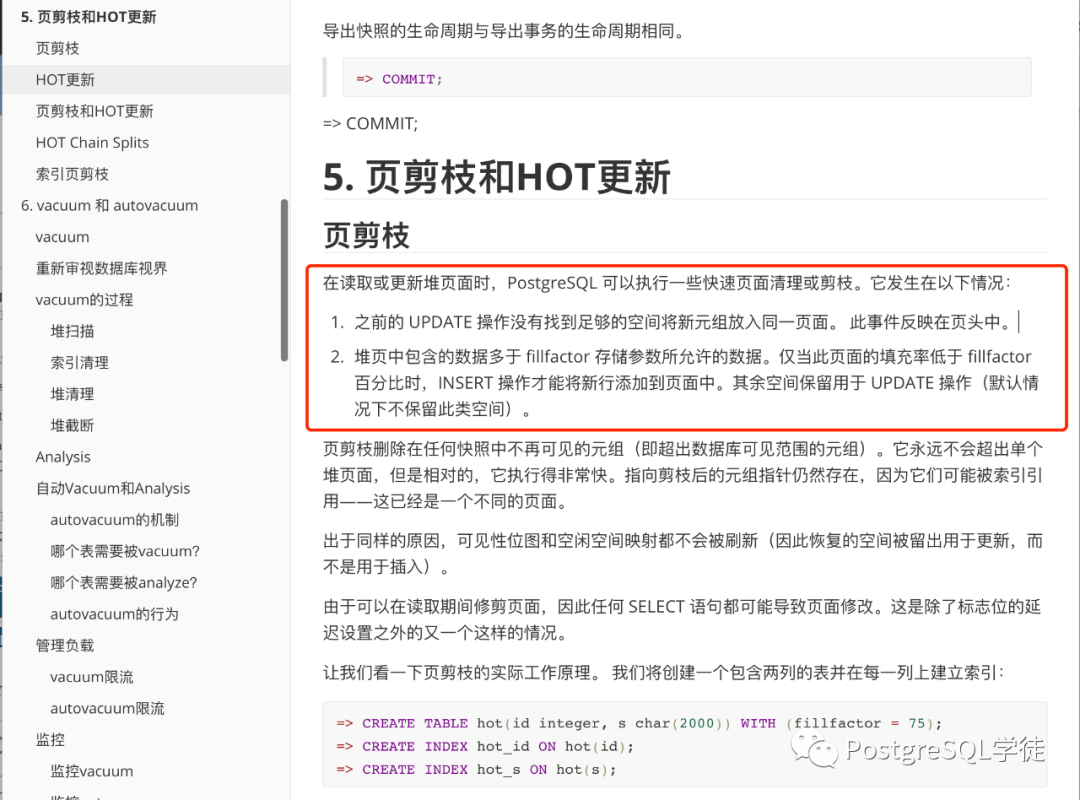Click the "5. 页剪枝和HOT更新" main heading
1080x800 pixels.
pyautogui.click(x=497, y=178)
